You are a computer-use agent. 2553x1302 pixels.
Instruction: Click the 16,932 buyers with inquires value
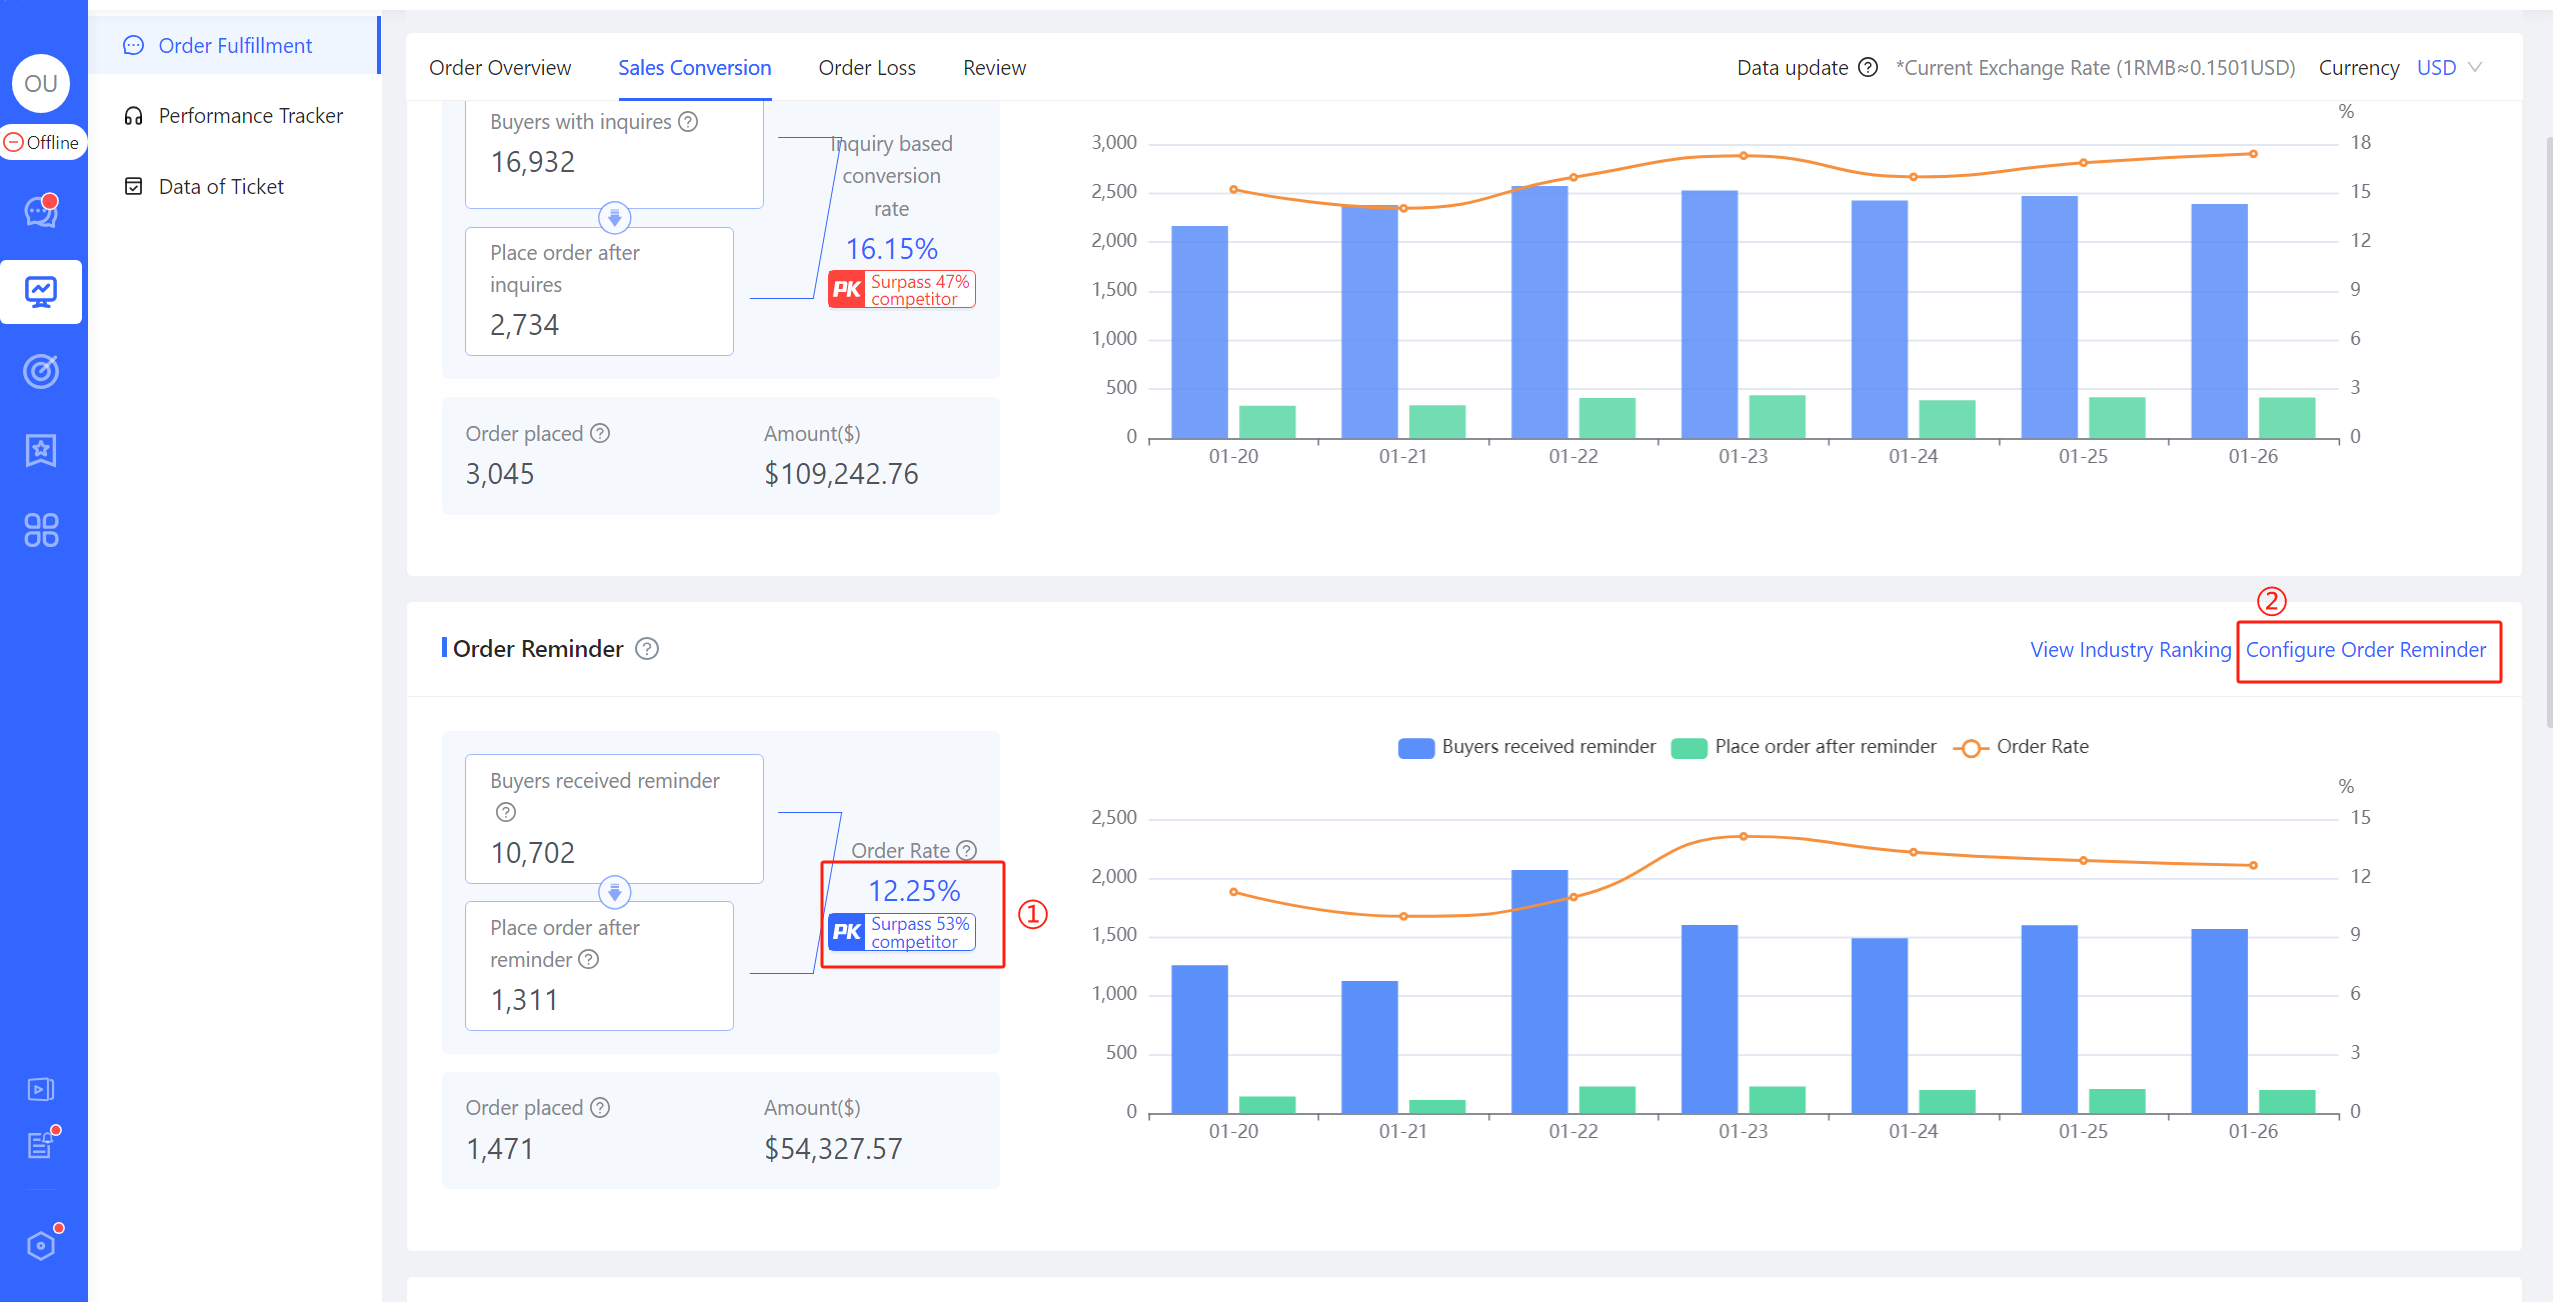(x=532, y=161)
